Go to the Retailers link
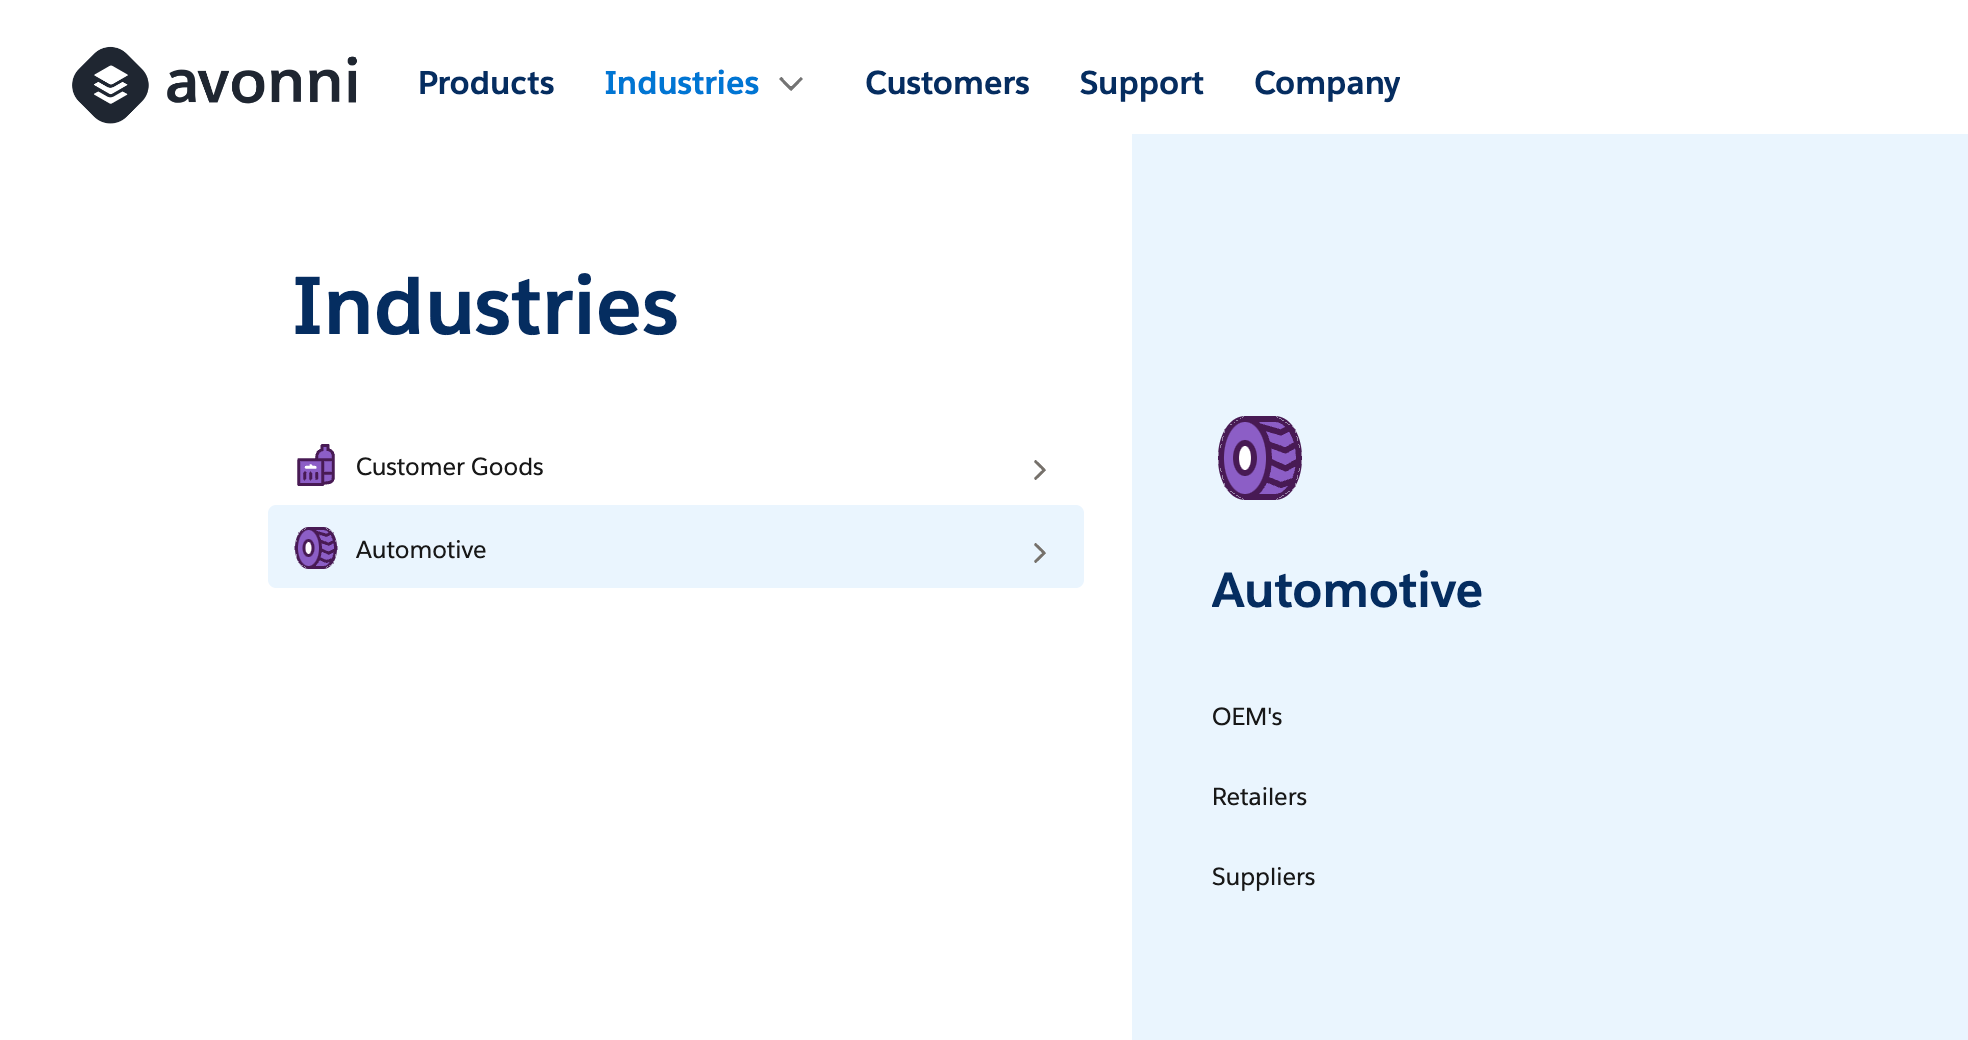The width and height of the screenshot is (1968, 1040). point(1259,797)
